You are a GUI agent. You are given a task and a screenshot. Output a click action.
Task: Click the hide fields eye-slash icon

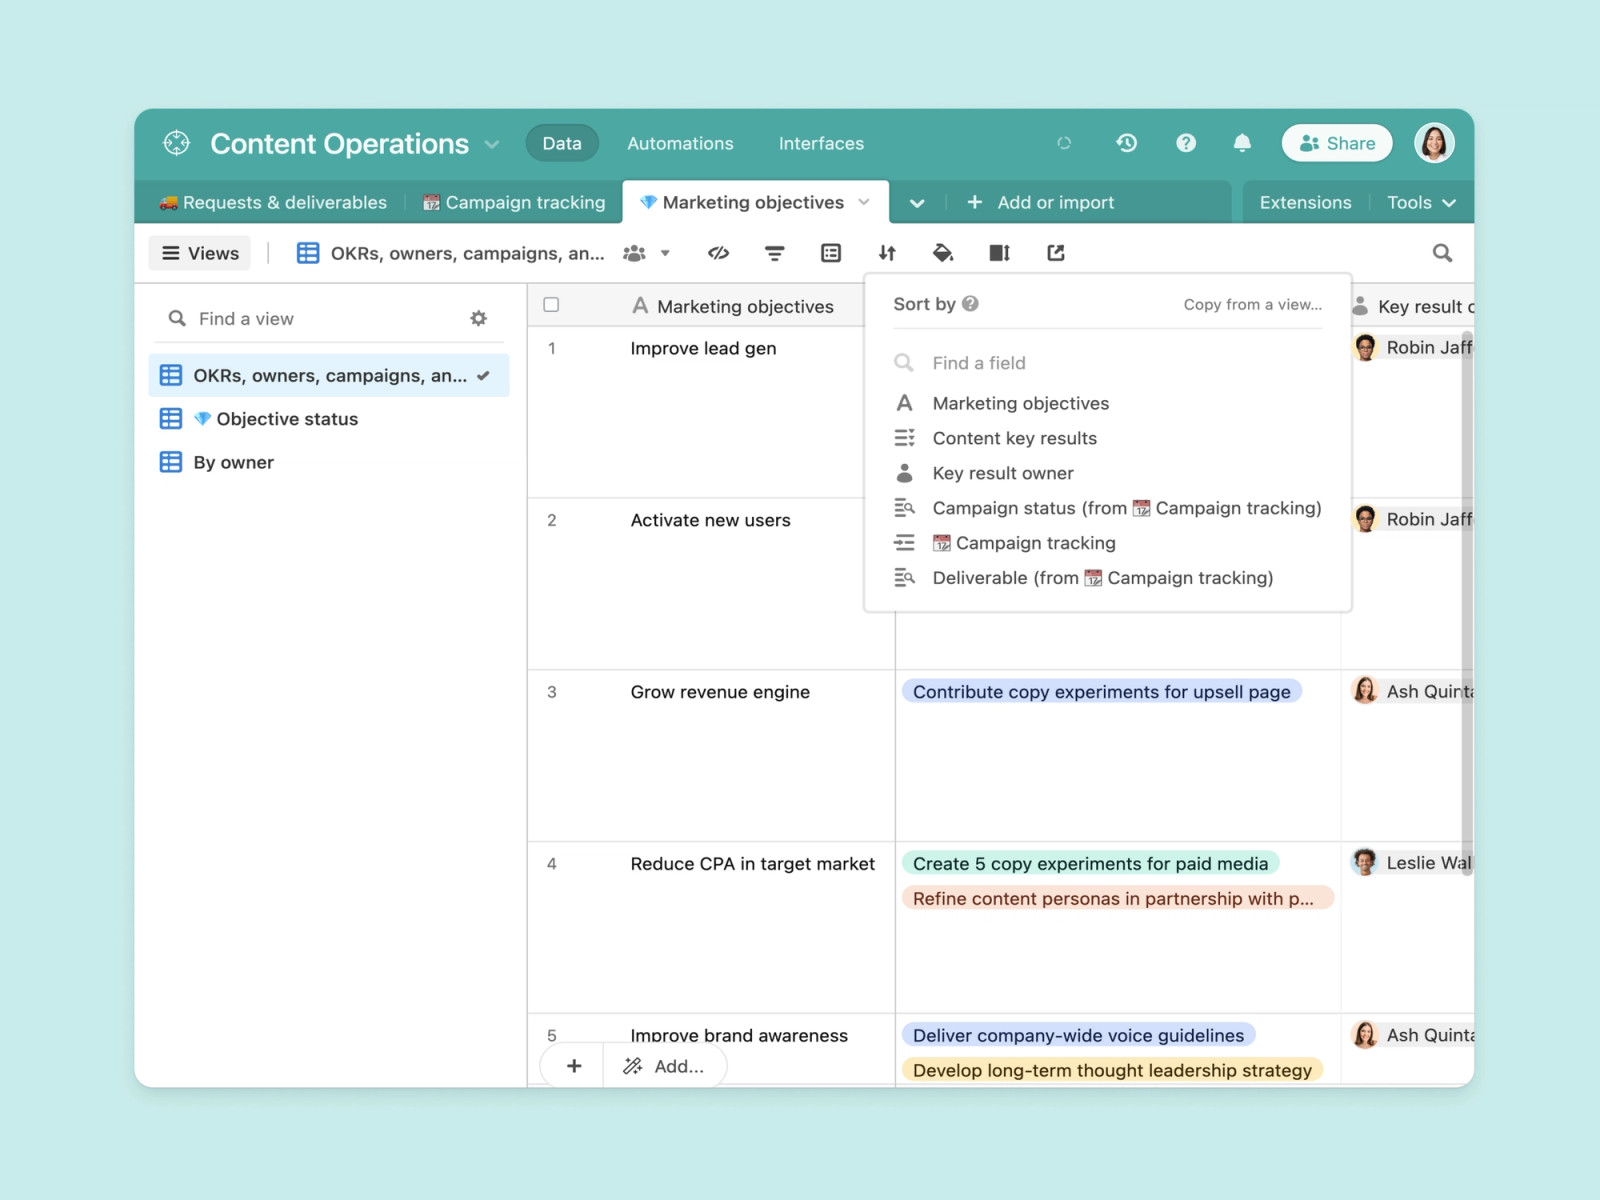[x=718, y=253]
